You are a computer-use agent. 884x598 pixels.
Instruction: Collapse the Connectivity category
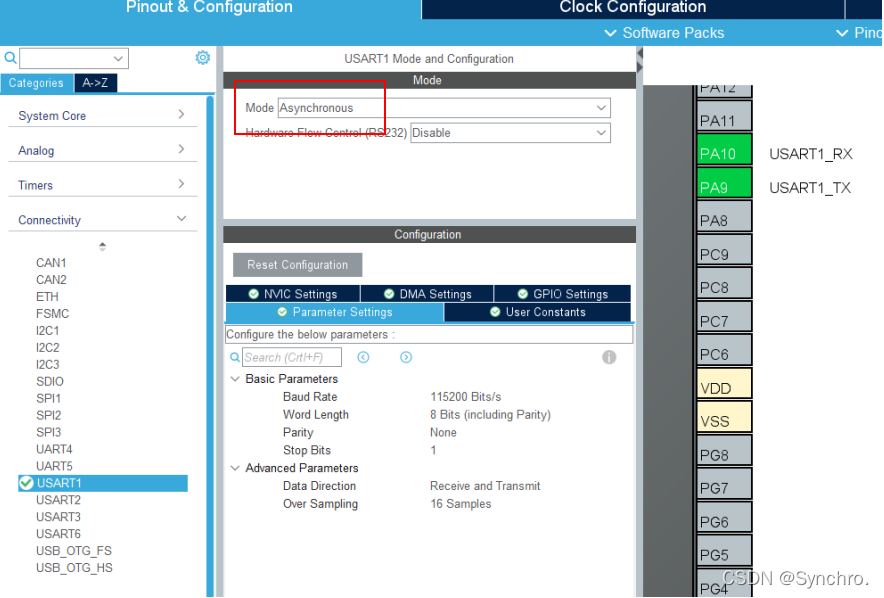pyautogui.click(x=103, y=220)
